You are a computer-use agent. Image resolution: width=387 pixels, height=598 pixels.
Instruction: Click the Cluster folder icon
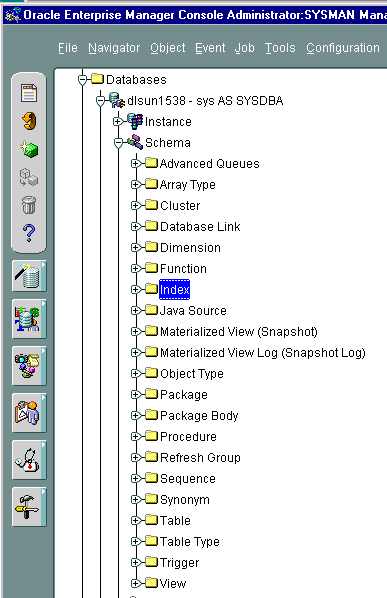pos(151,205)
